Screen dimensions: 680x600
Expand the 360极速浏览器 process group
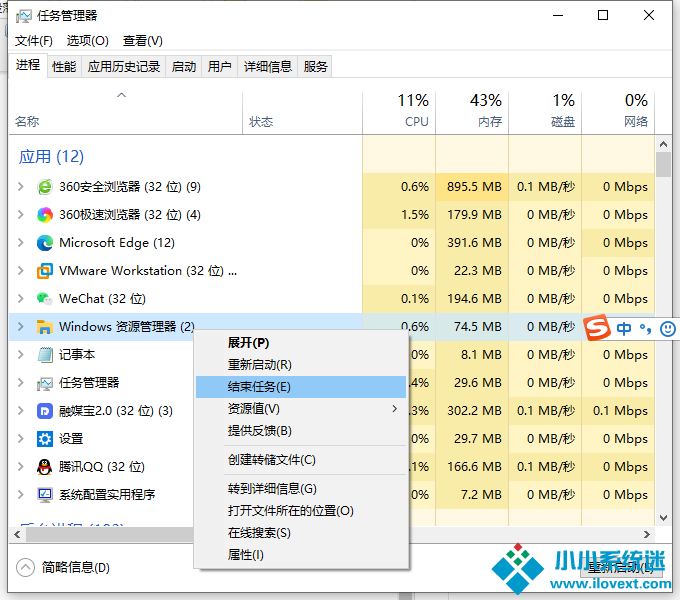pyautogui.click(x=20, y=215)
